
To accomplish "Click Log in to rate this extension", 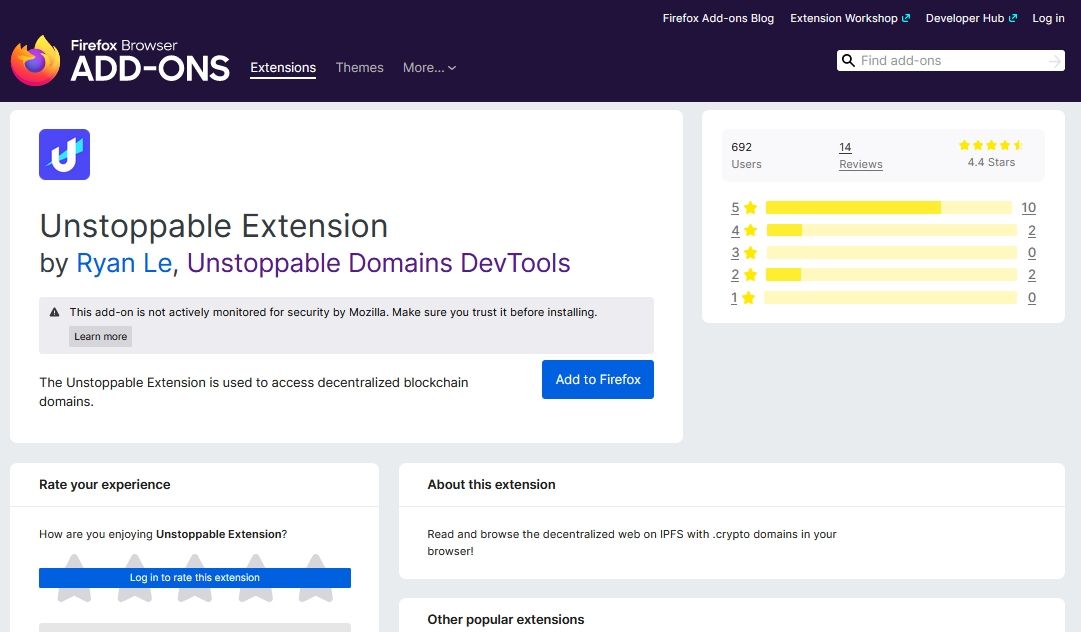I will pos(195,578).
